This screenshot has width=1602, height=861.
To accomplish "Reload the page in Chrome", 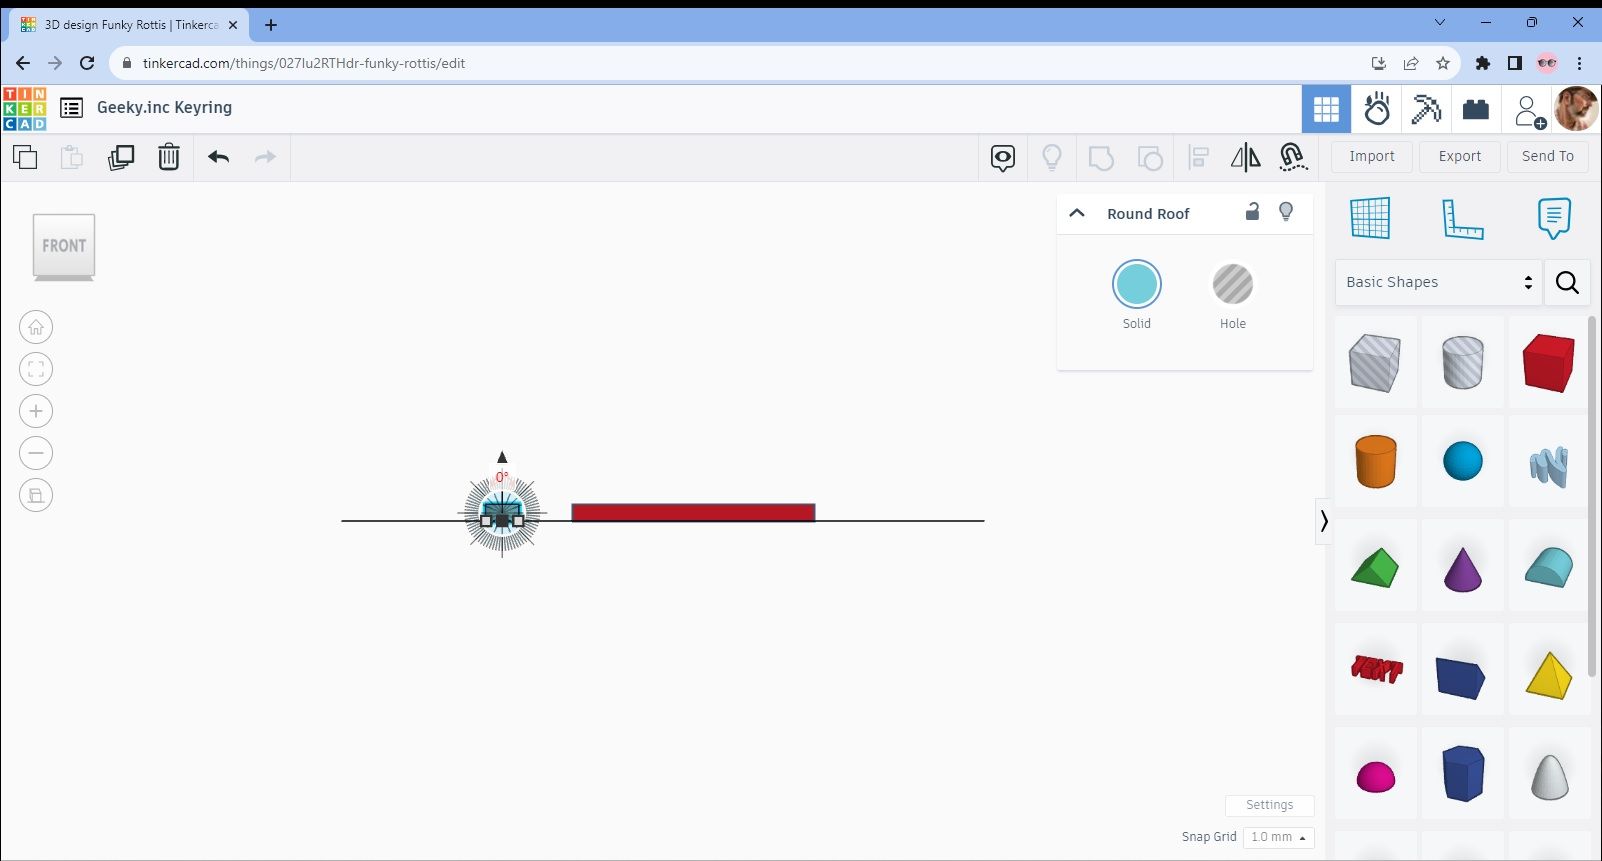I will pyautogui.click(x=87, y=63).
